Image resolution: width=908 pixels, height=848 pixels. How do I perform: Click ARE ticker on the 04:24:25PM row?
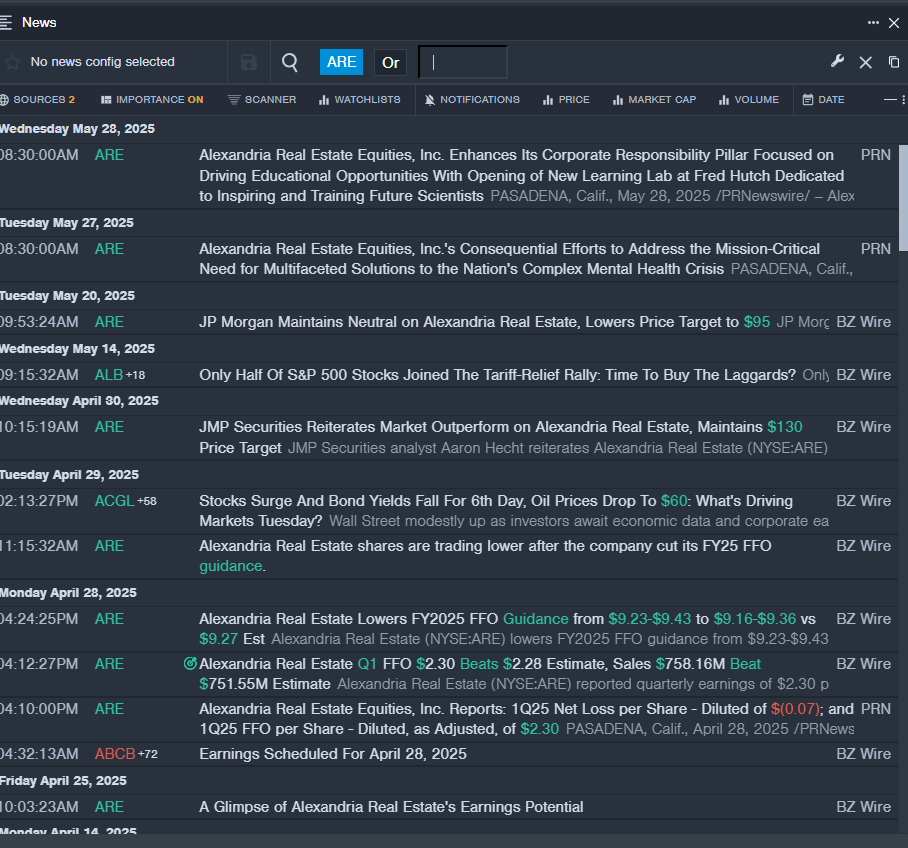109,619
